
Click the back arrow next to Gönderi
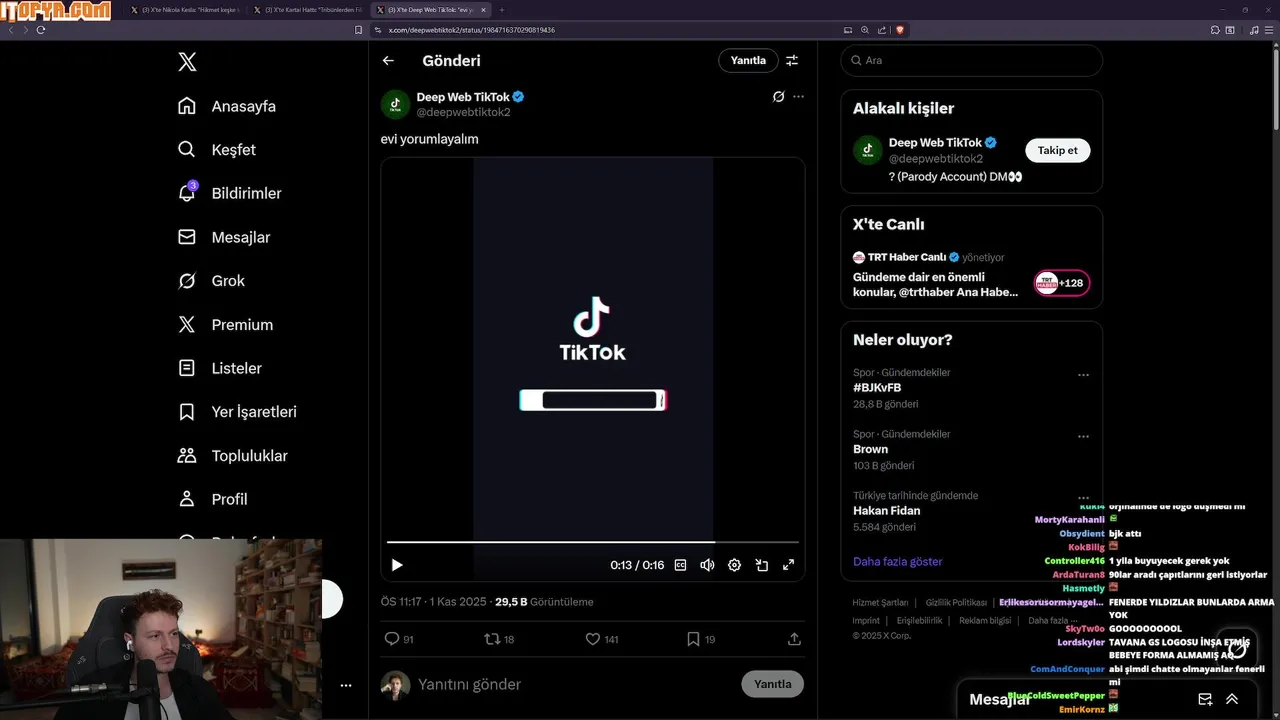[x=388, y=61]
